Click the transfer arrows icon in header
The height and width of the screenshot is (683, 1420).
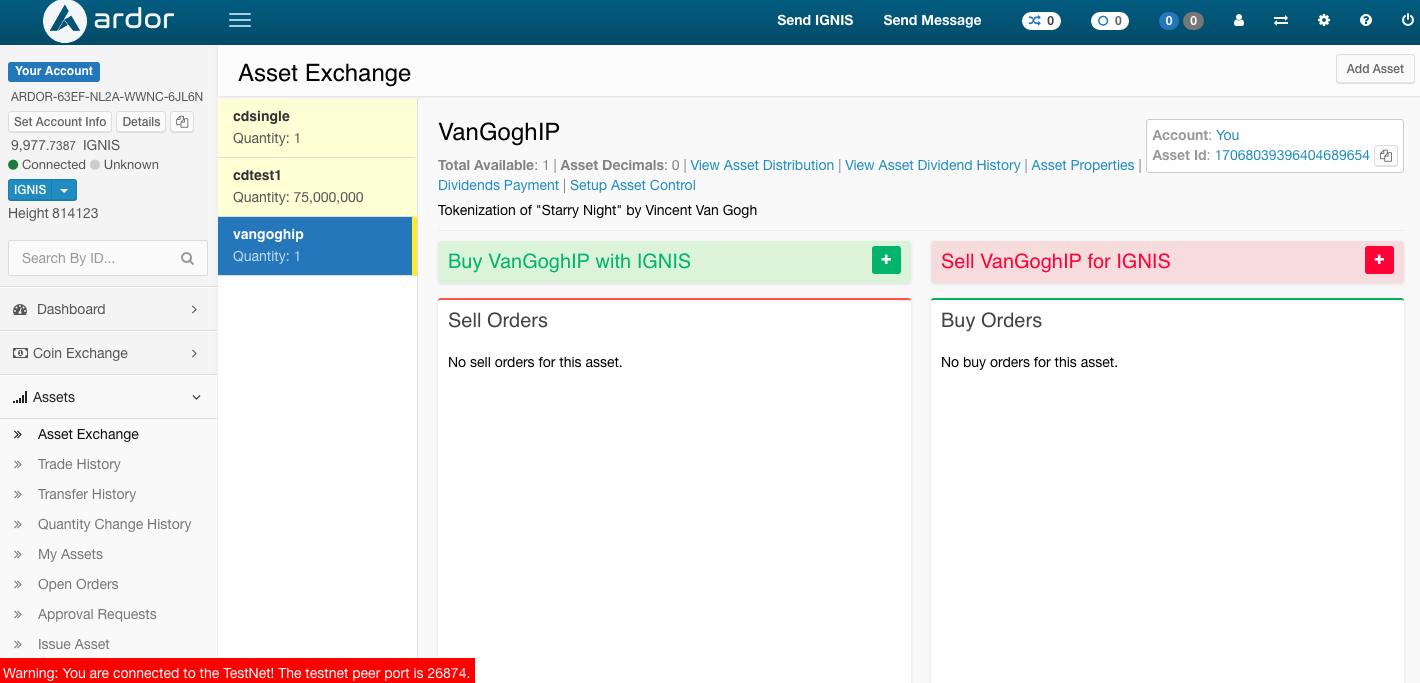[1281, 21]
